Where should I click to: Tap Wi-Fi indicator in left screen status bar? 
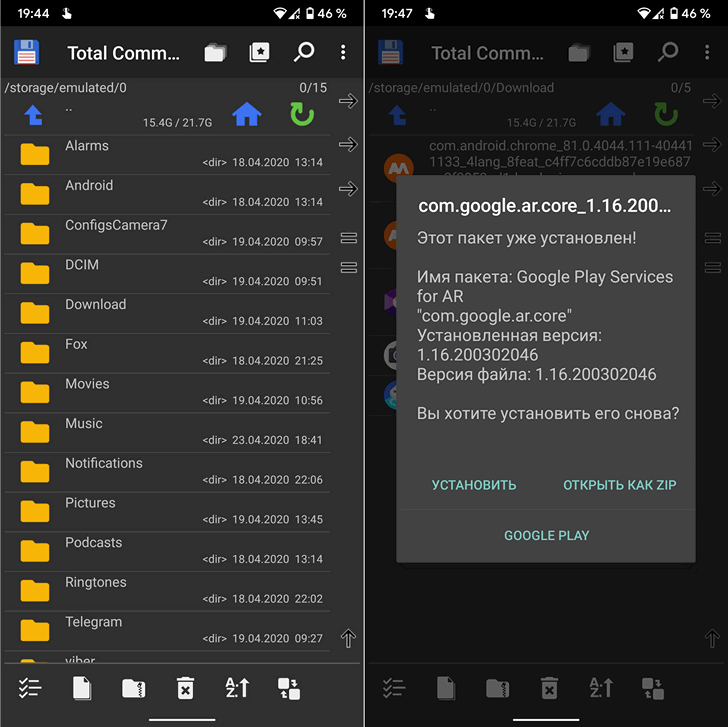pos(280,13)
